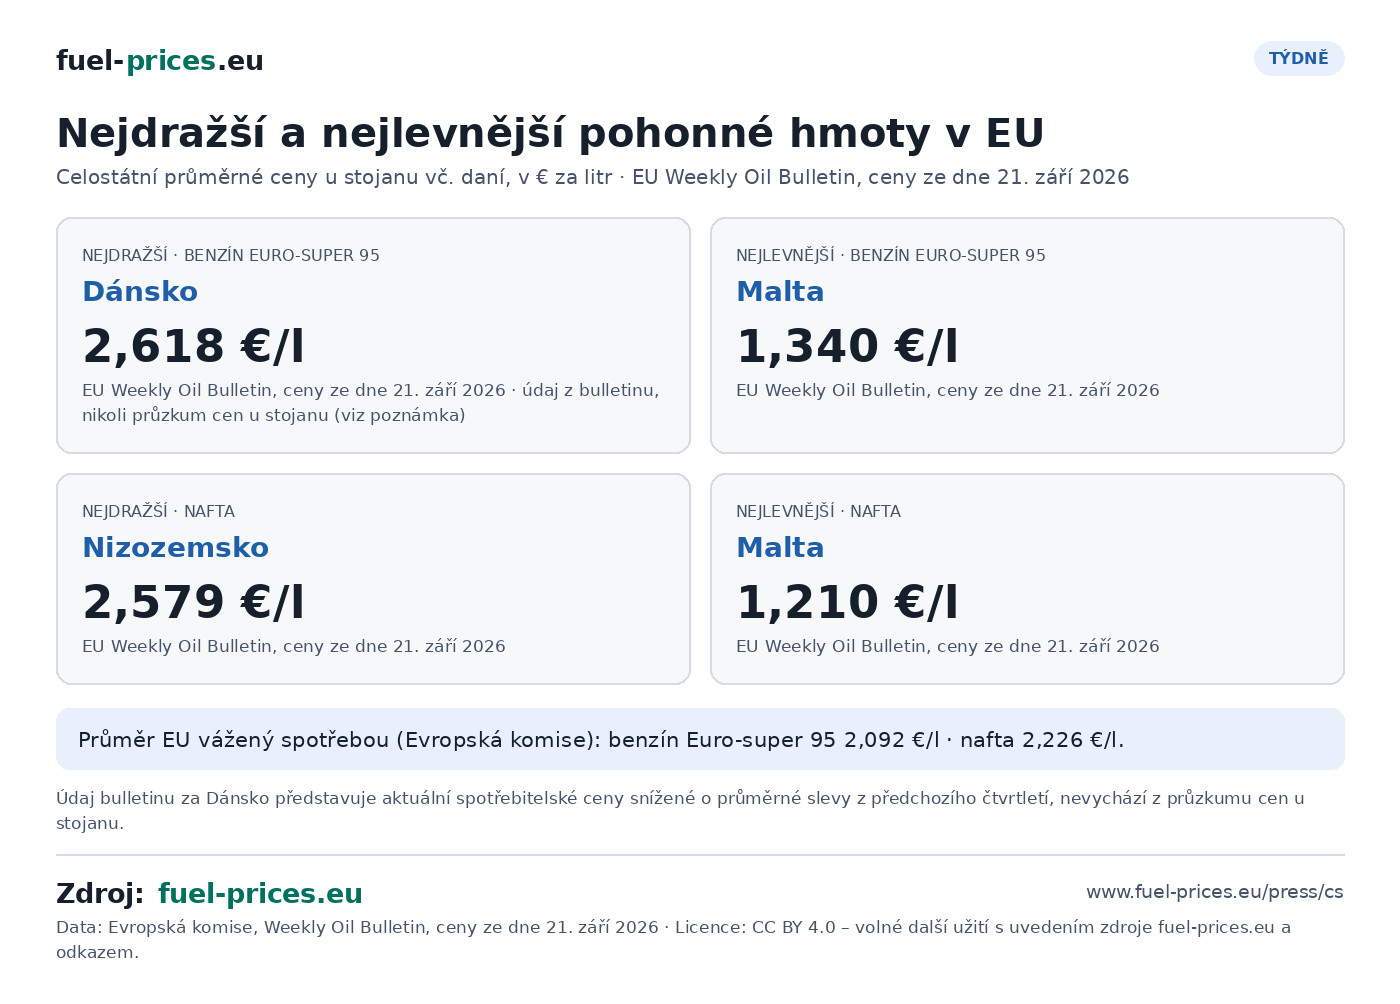Open the Dánsko country name
Screen dimensions: 1400x1004
click(x=140, y=291)
